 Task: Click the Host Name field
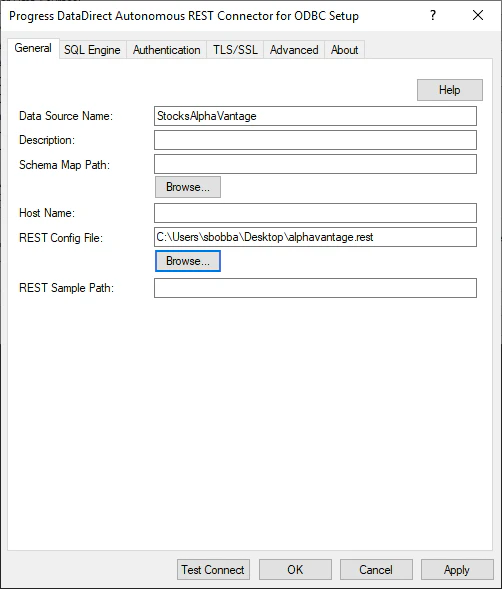[315, 213]
